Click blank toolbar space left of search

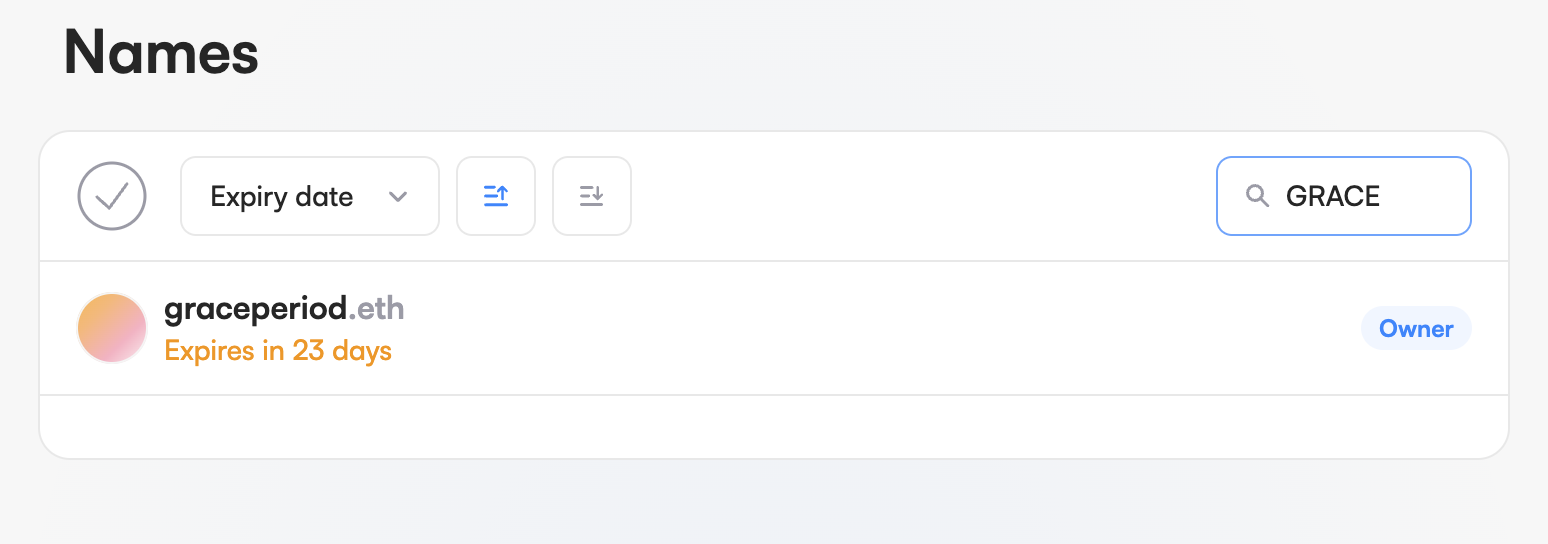click(920, 196)
